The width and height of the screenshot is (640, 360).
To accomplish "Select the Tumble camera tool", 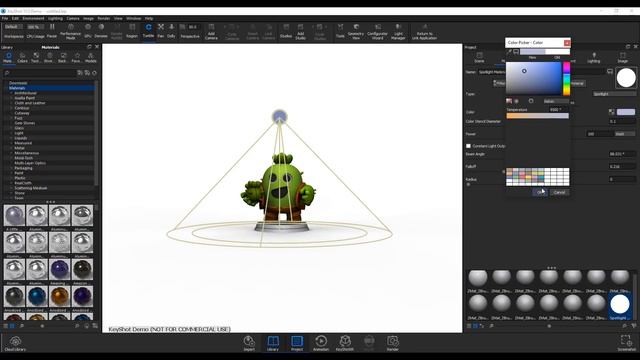I will (x=148, y=31).
